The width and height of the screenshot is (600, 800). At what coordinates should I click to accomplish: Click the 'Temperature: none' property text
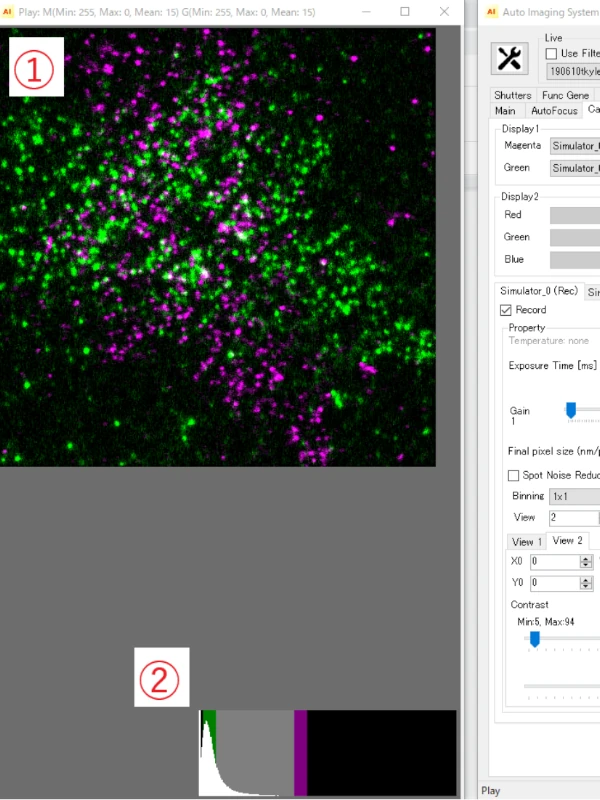pos(548,341)
